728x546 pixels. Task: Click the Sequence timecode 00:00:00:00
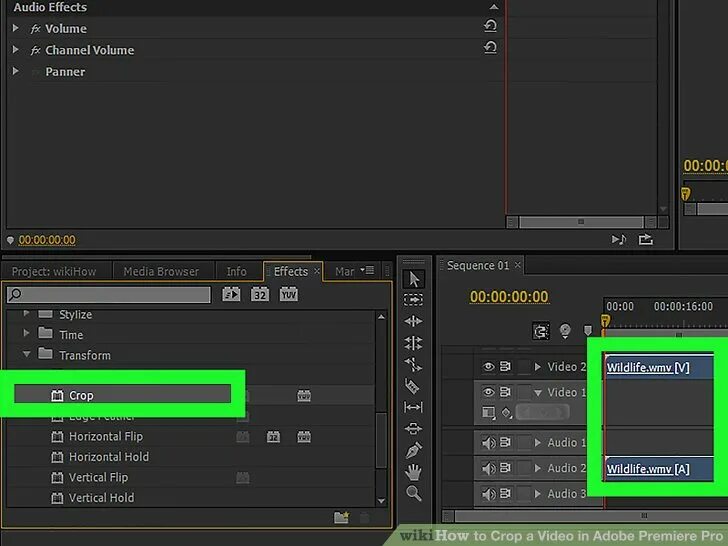509,297
